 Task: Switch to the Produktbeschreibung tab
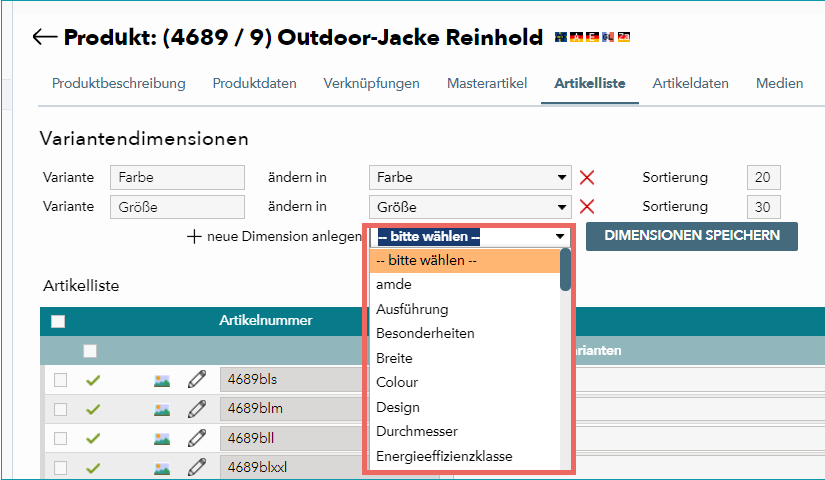click(x=118, y=83)
